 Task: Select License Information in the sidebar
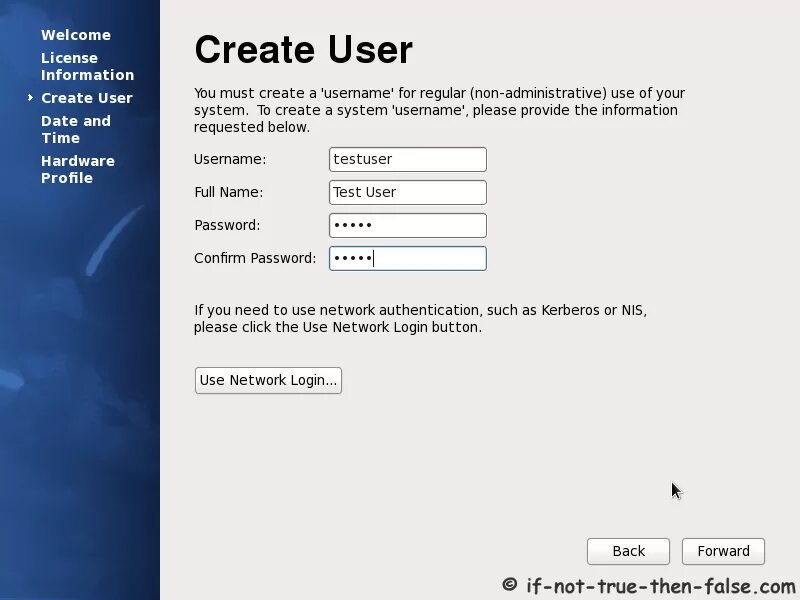pos(87,66)
